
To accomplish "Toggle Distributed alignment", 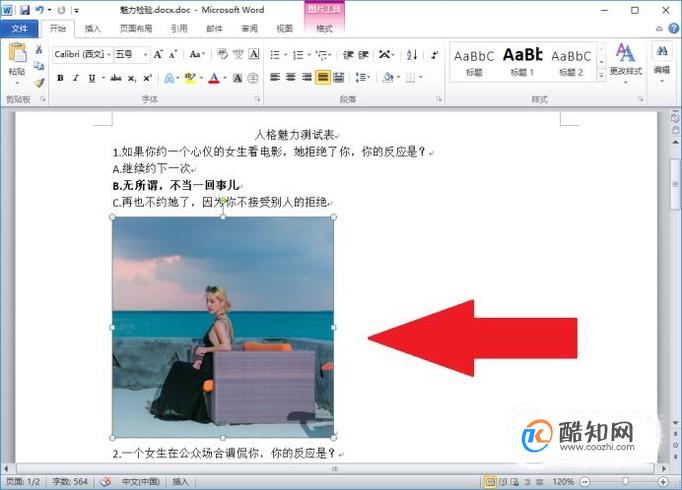I will click(x=338, y=78).
